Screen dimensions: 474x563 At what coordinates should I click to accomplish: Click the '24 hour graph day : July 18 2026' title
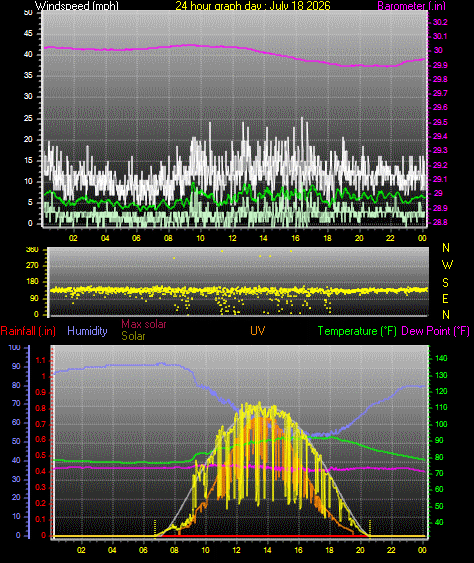coord(253,6)
